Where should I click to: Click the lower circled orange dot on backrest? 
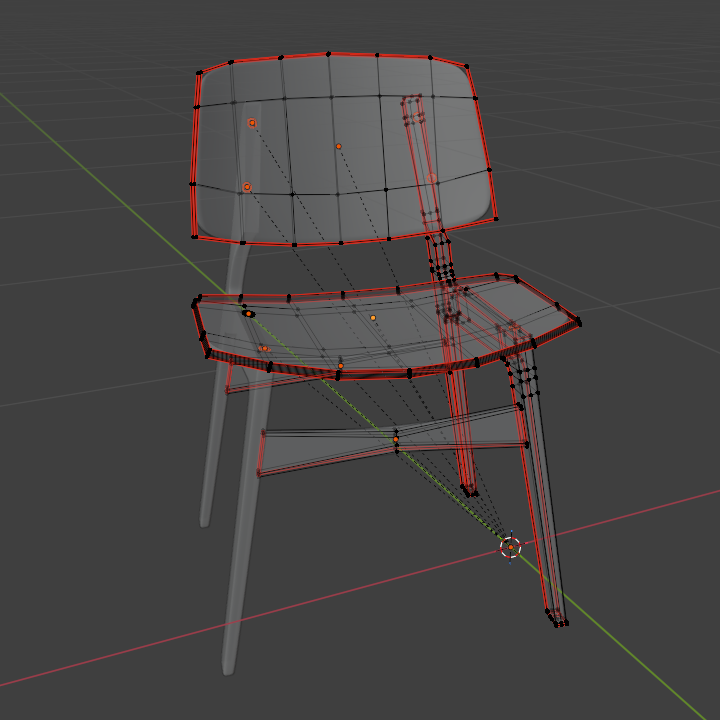[247, 187]
